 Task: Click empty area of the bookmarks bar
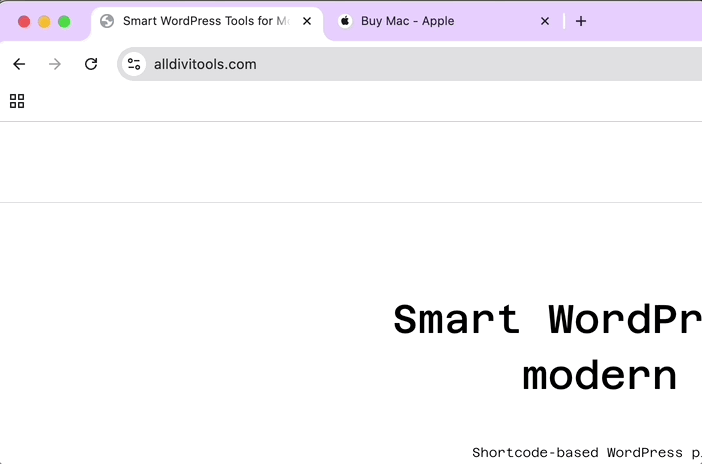point(350,101)
